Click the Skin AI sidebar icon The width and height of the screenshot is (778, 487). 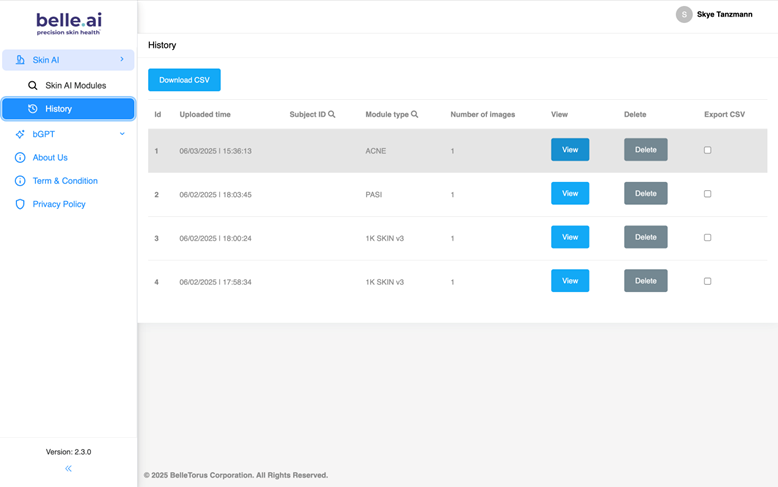click(20, 60)
